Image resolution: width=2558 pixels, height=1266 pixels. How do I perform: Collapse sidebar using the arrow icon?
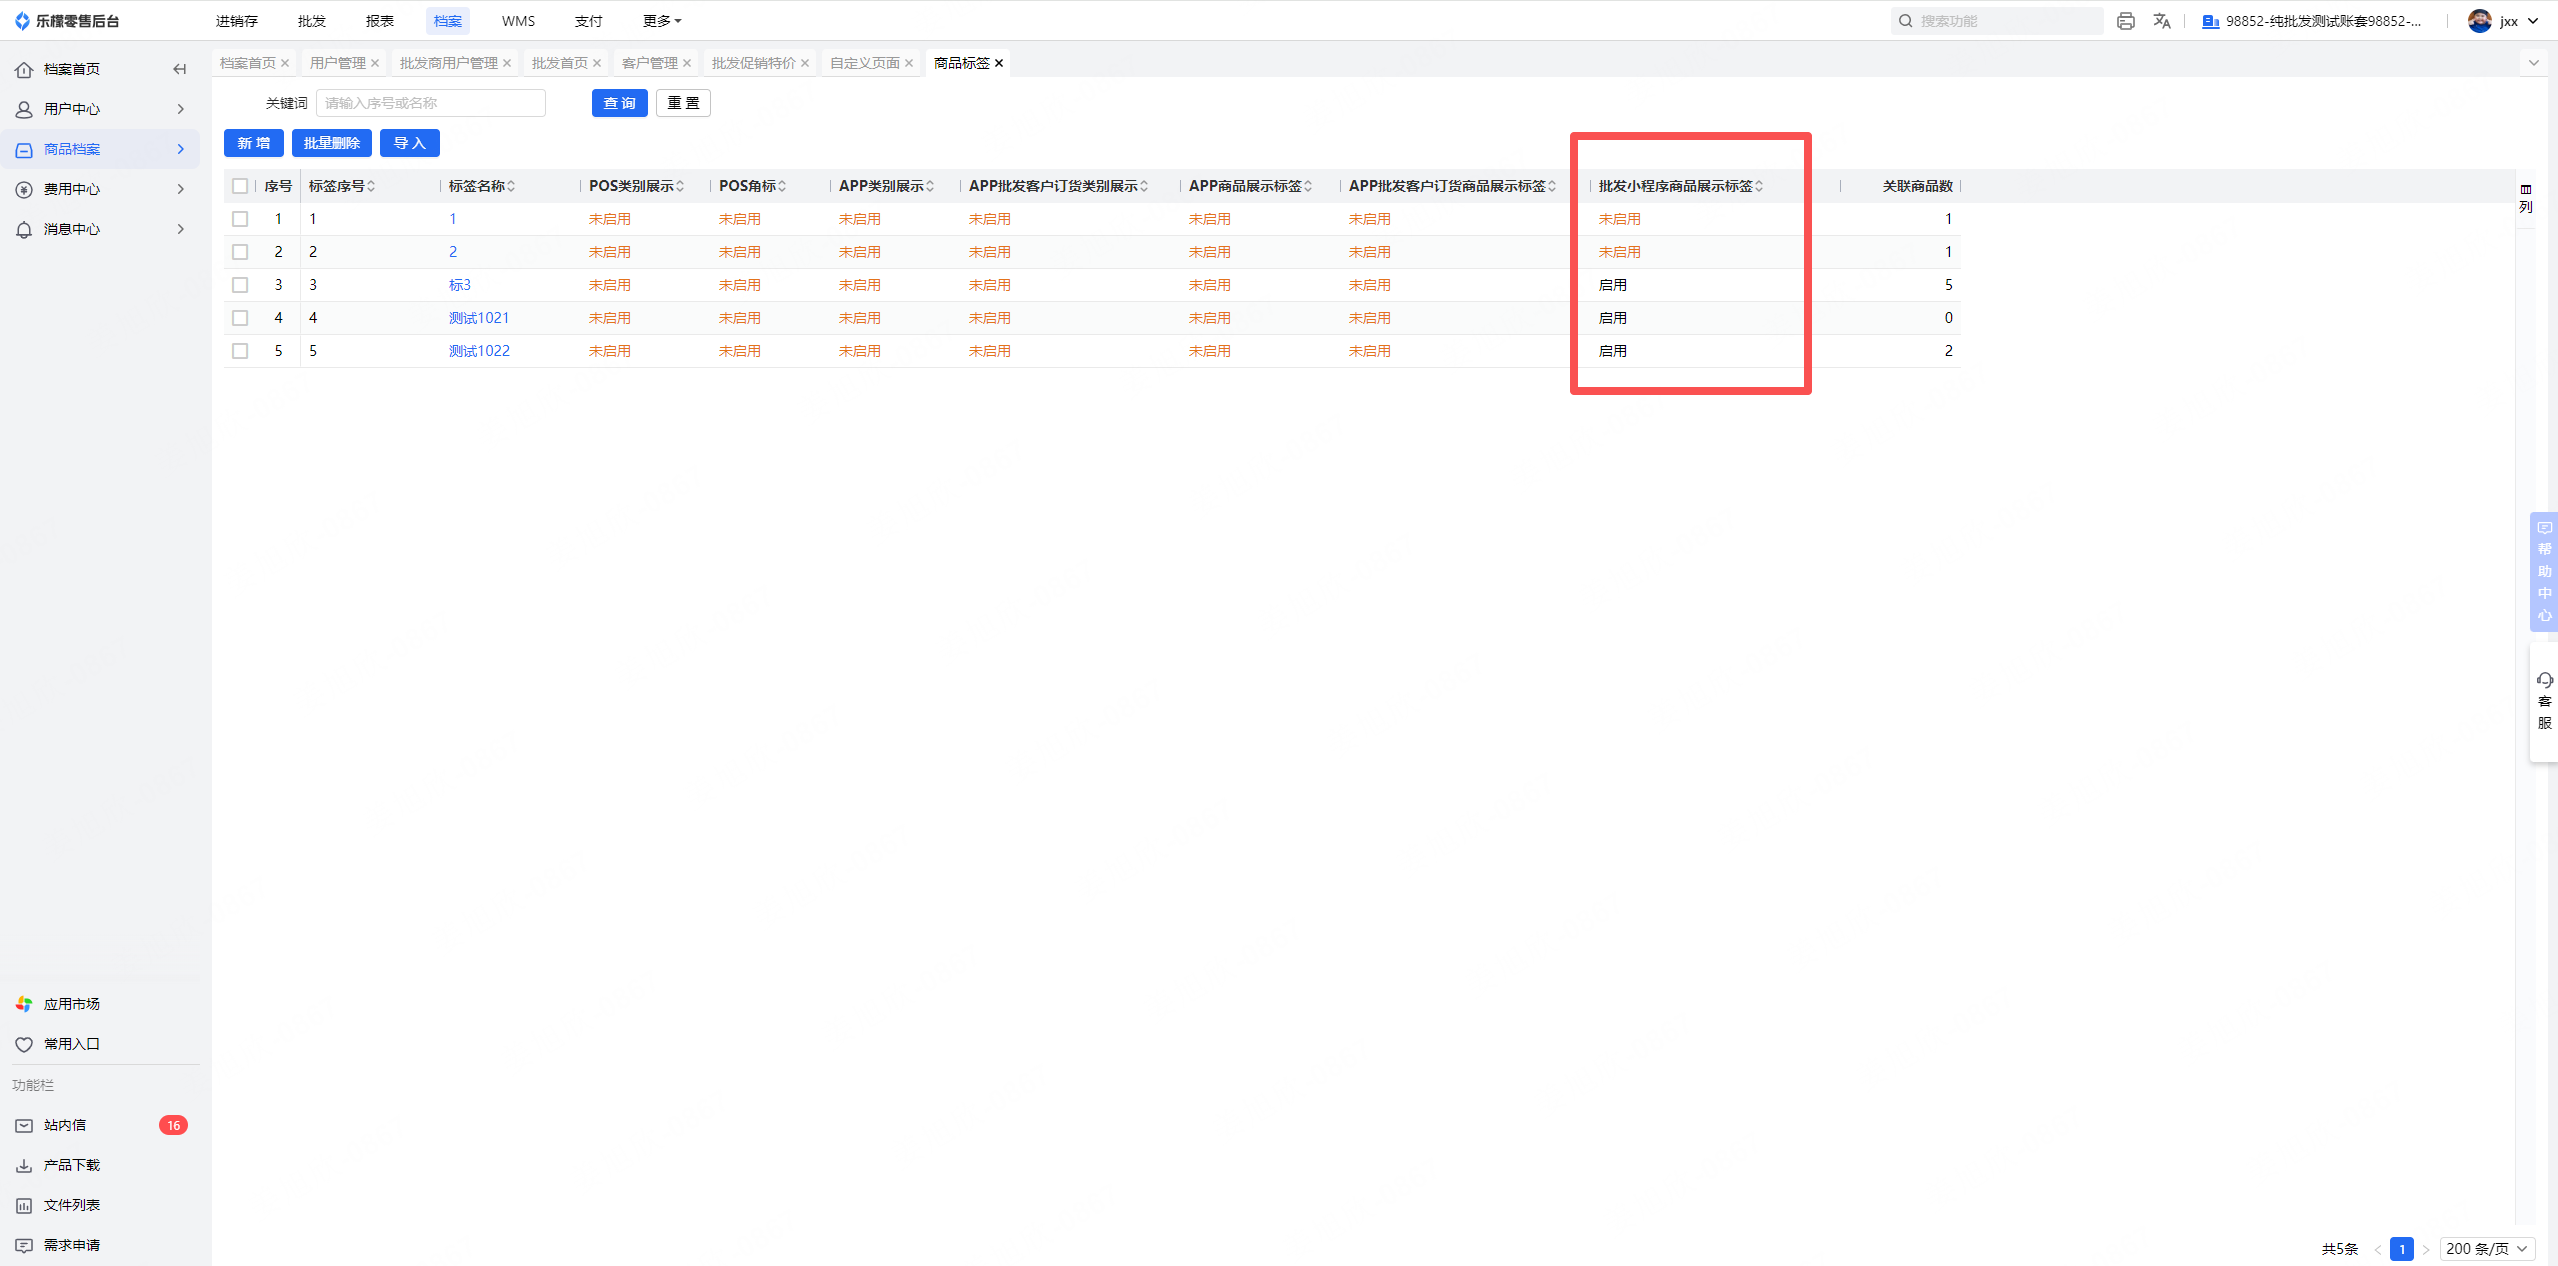pyautogui.click(x=180, y=69)
